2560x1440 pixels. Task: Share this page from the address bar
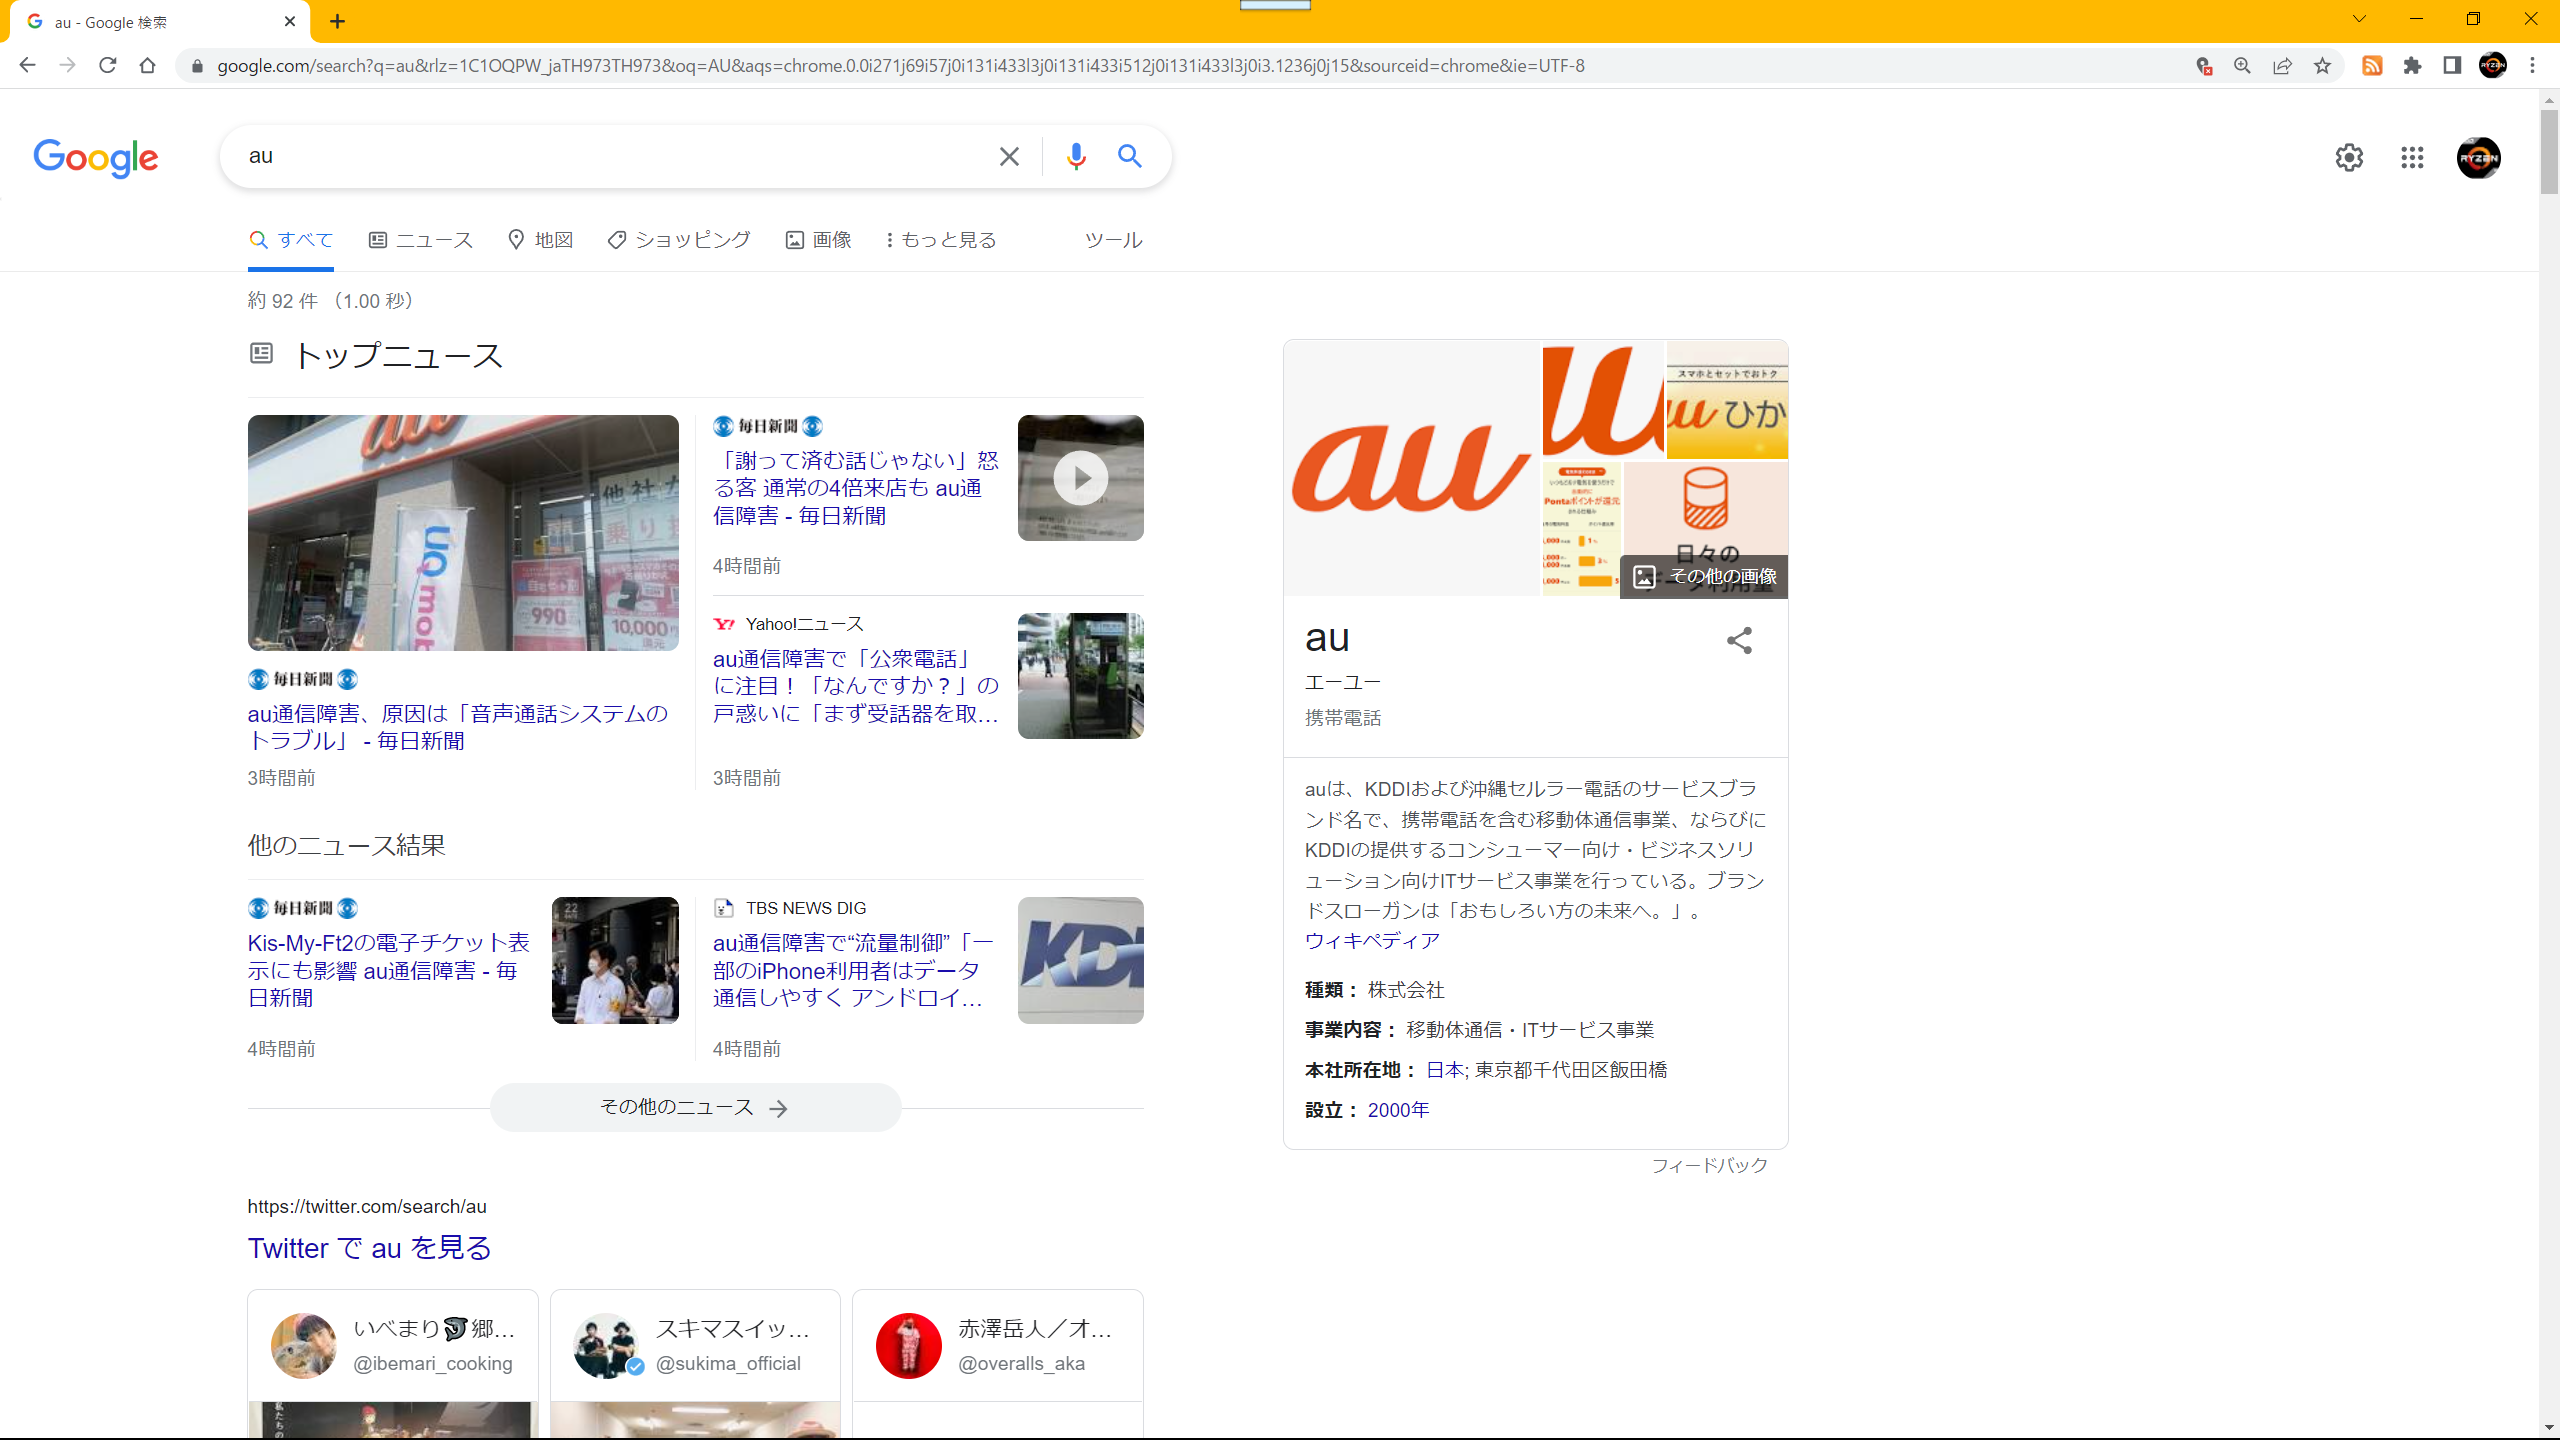pyautogui.click(x=2282, y=66)
